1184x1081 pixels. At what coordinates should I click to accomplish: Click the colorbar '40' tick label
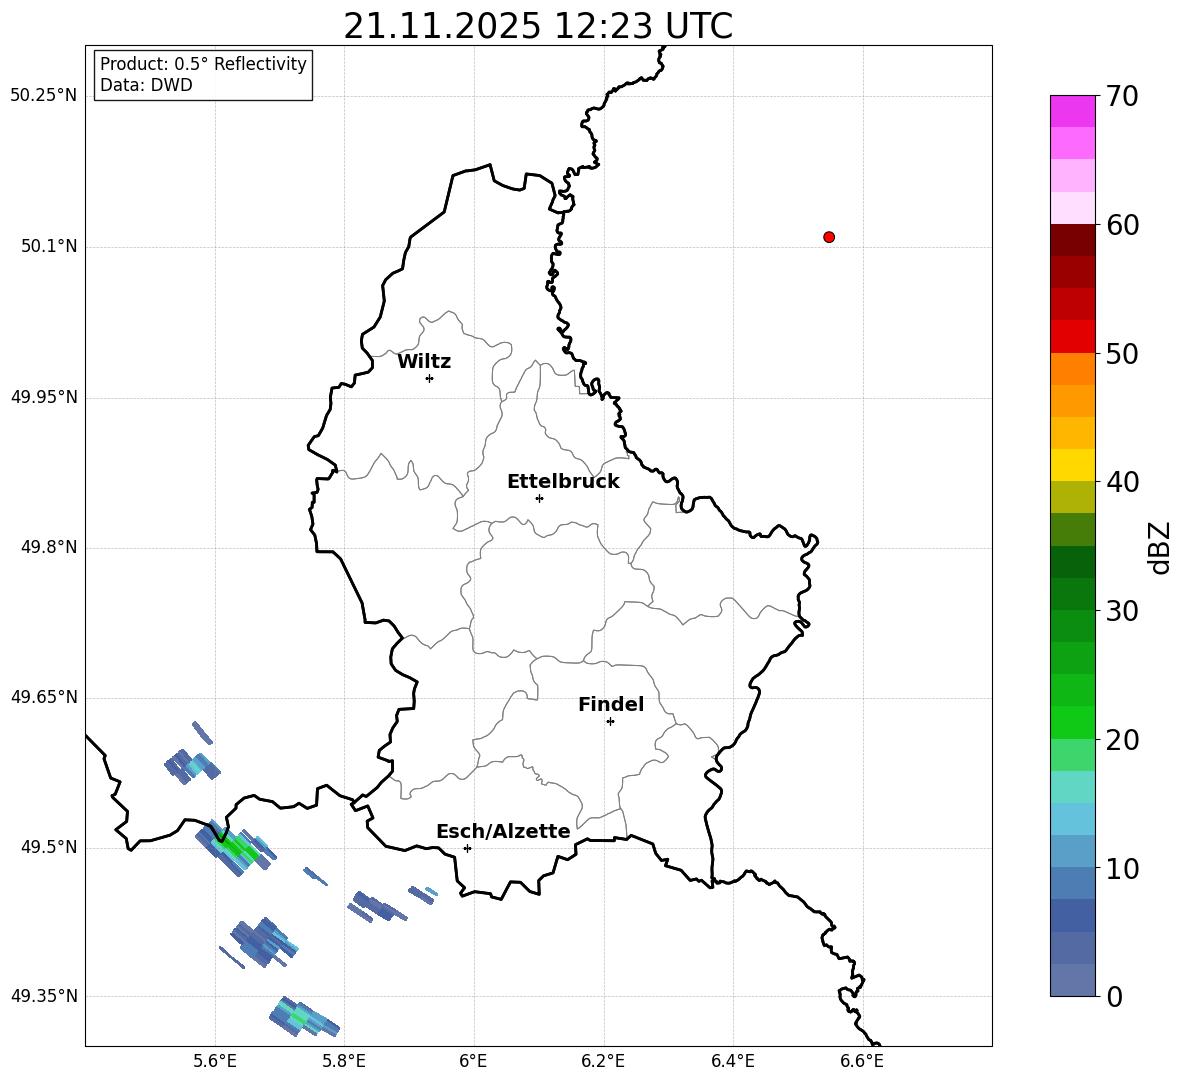pyautogui.click(x=1122, y=482)
